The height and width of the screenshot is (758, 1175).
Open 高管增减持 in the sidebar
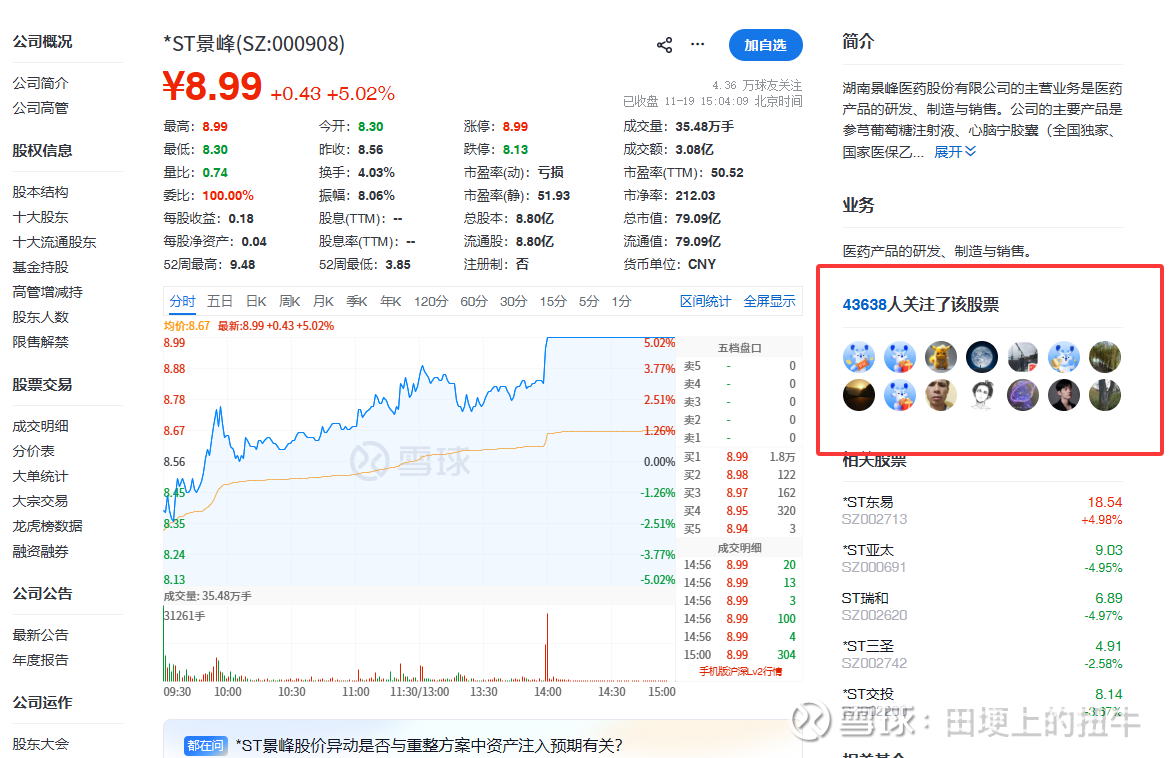47,292
